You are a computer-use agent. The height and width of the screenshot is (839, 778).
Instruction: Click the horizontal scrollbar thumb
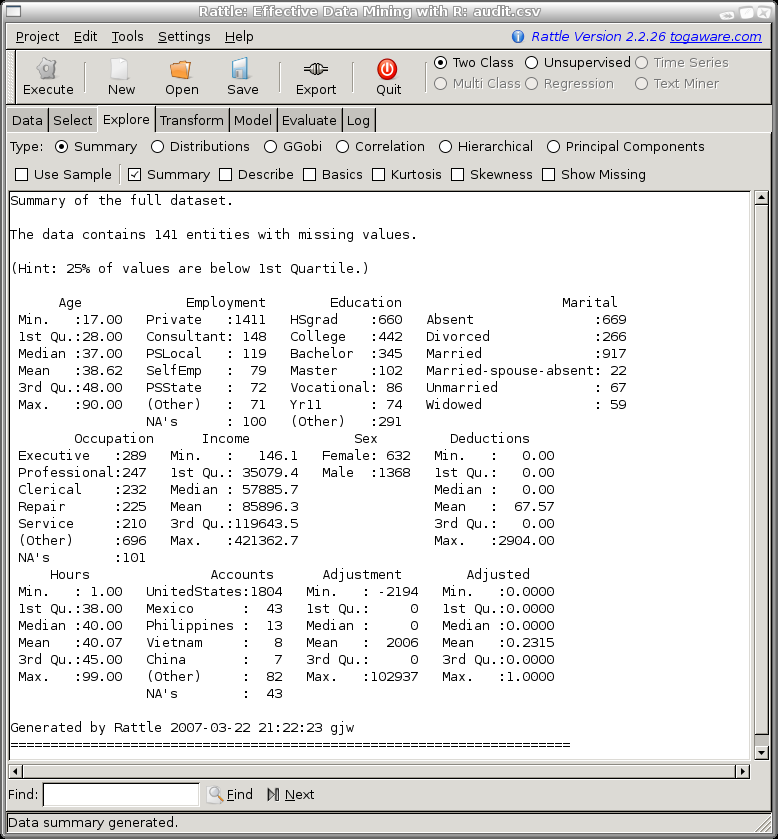click(379, 772)
